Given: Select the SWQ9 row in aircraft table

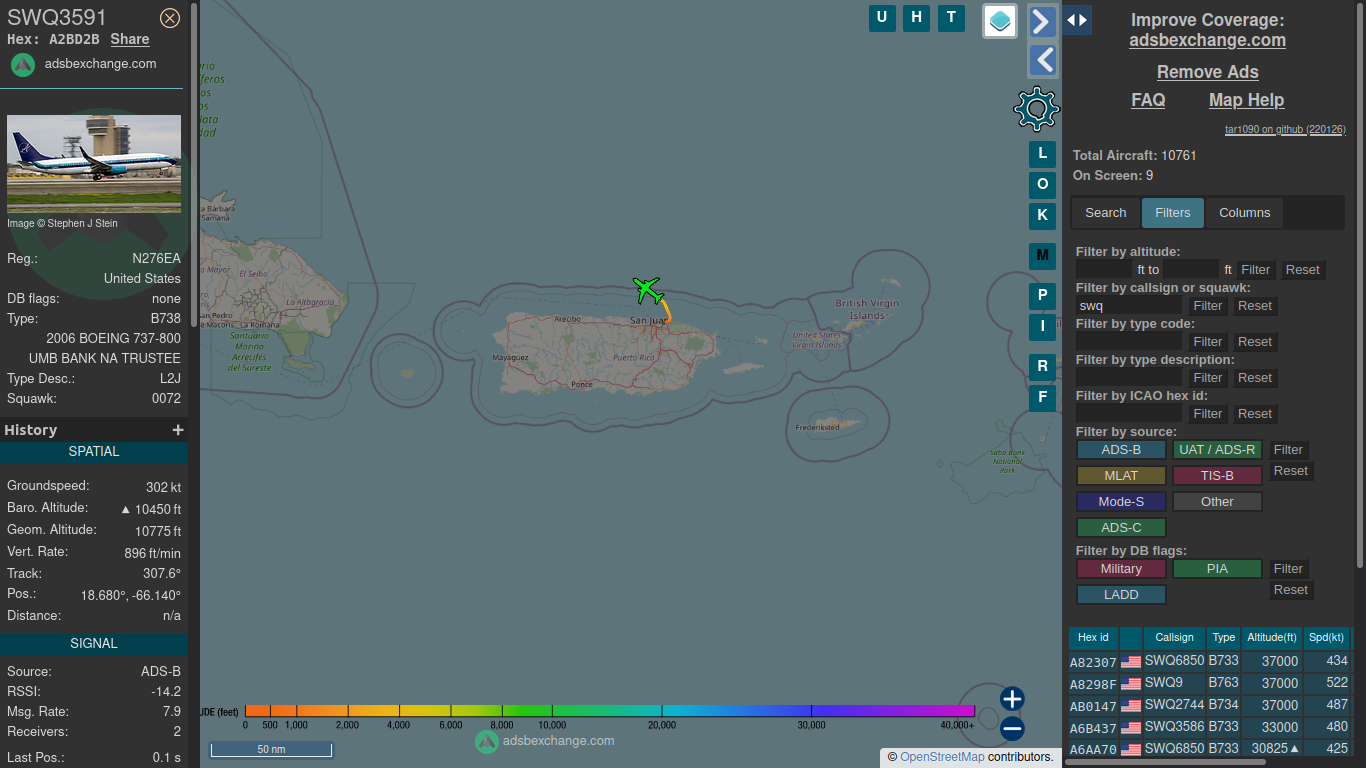Looking at the screenshot, I should pos(1210,684).
